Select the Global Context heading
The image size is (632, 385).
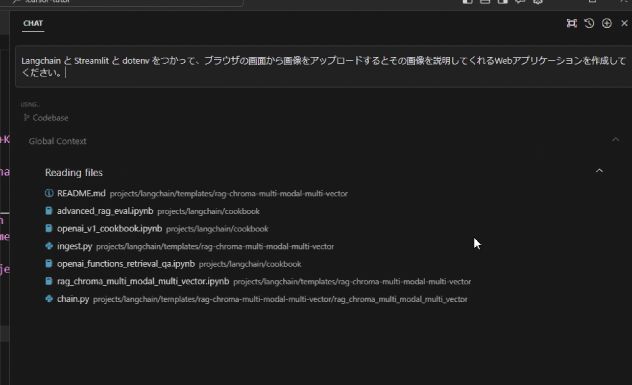click(x=57, y=141)
